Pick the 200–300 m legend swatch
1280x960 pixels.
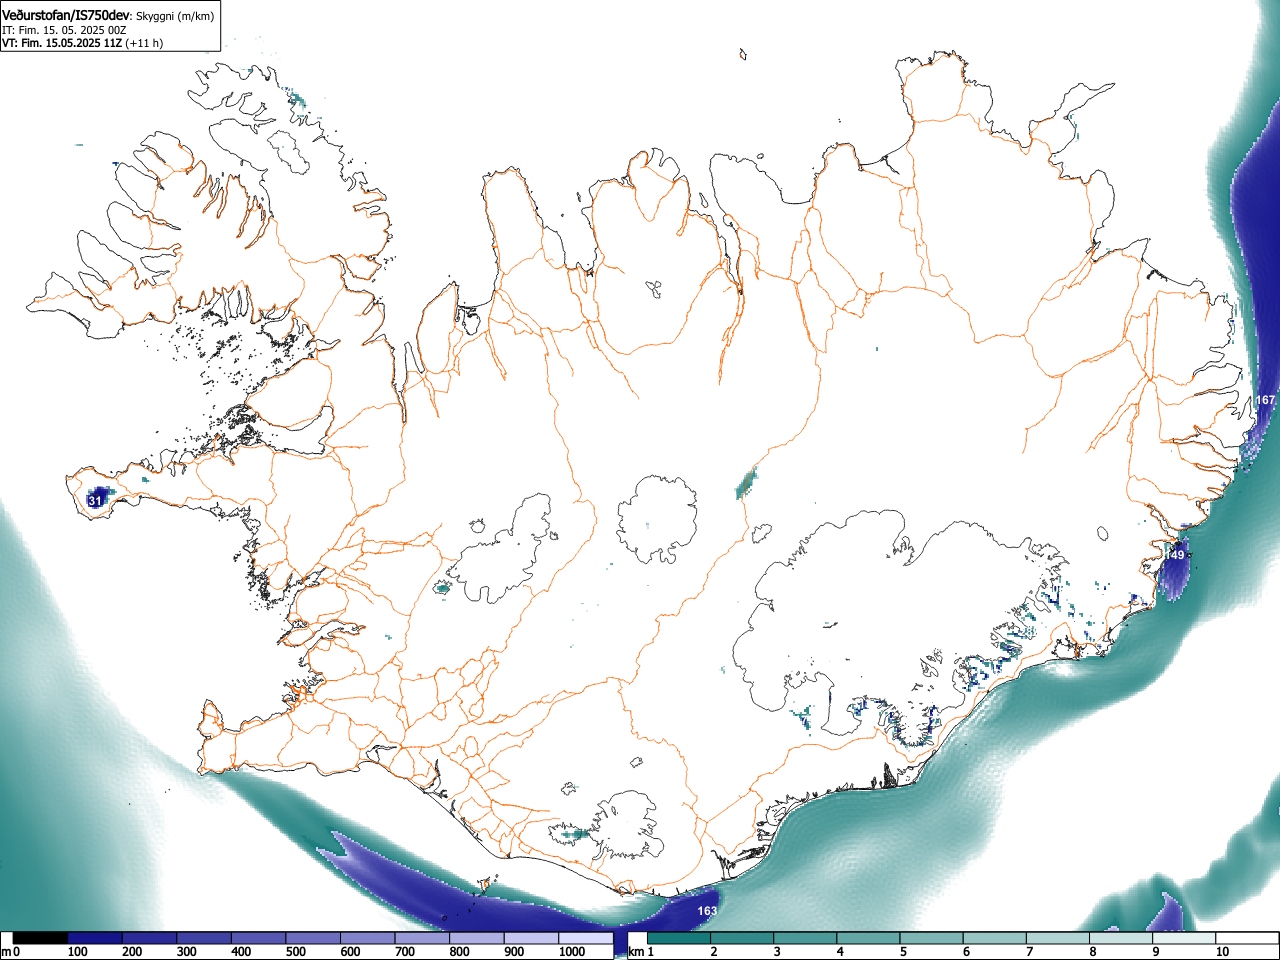pyautogui.click(x=149, y=938)
